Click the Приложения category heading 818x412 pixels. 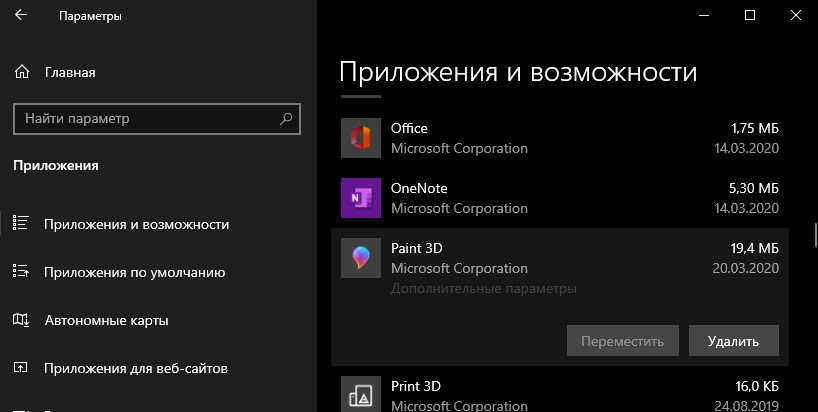pyautogui.click(x=56, y=165)
